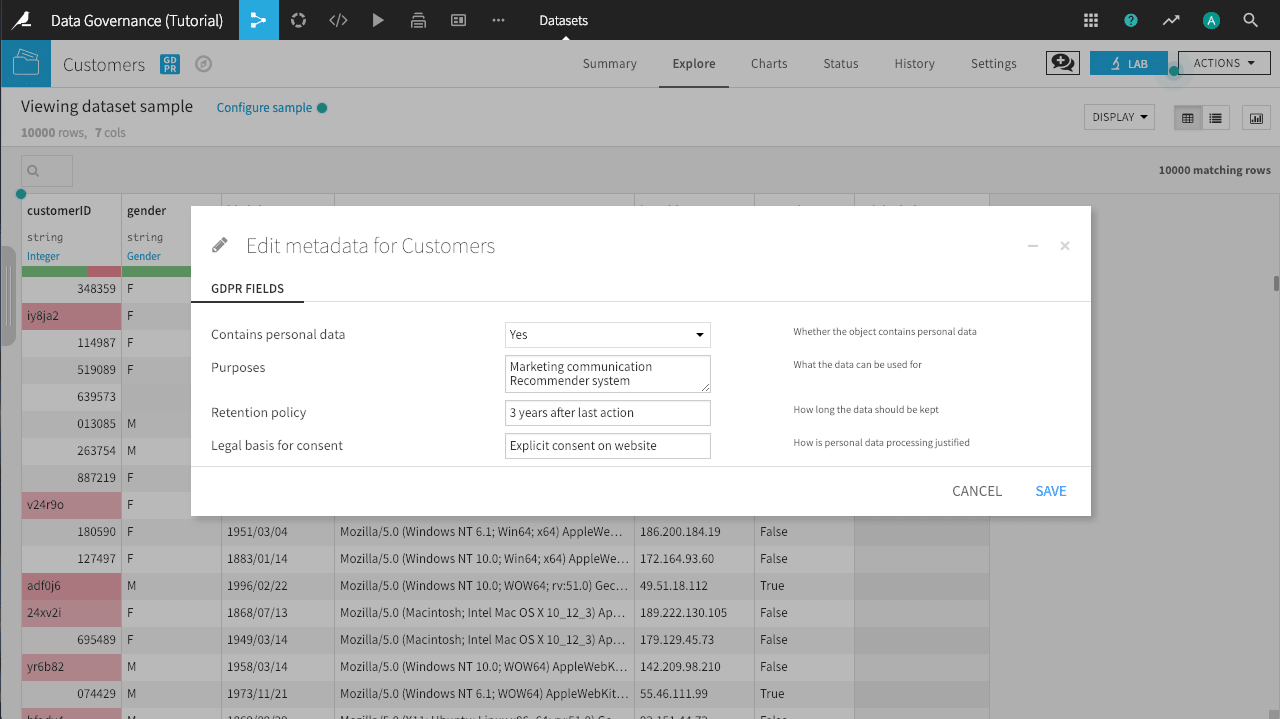Image resolution: width=1280 pixels, height=719 pixels.
Task: Open the applications waffle grid icon
Action: click(x=1090, y=20)
